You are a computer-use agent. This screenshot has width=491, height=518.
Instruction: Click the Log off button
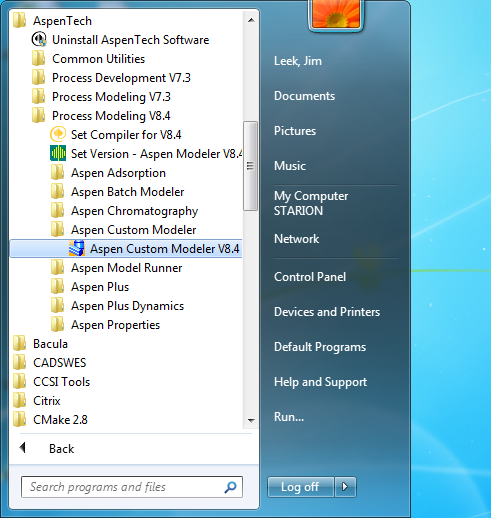pos(300,487)
